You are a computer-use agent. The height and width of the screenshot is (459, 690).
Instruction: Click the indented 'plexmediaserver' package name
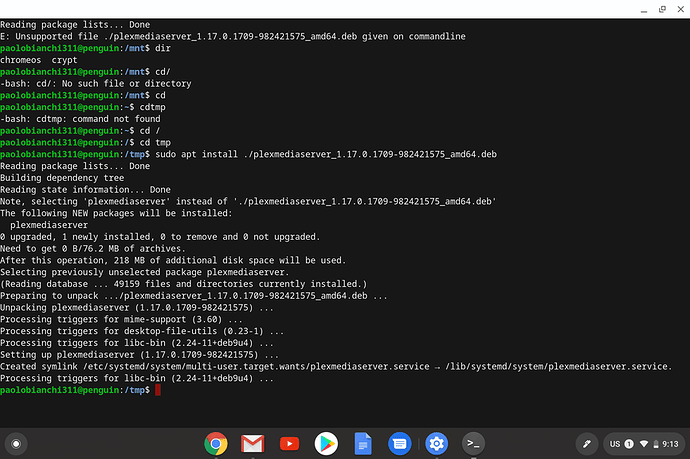click(x=49, y=225)
